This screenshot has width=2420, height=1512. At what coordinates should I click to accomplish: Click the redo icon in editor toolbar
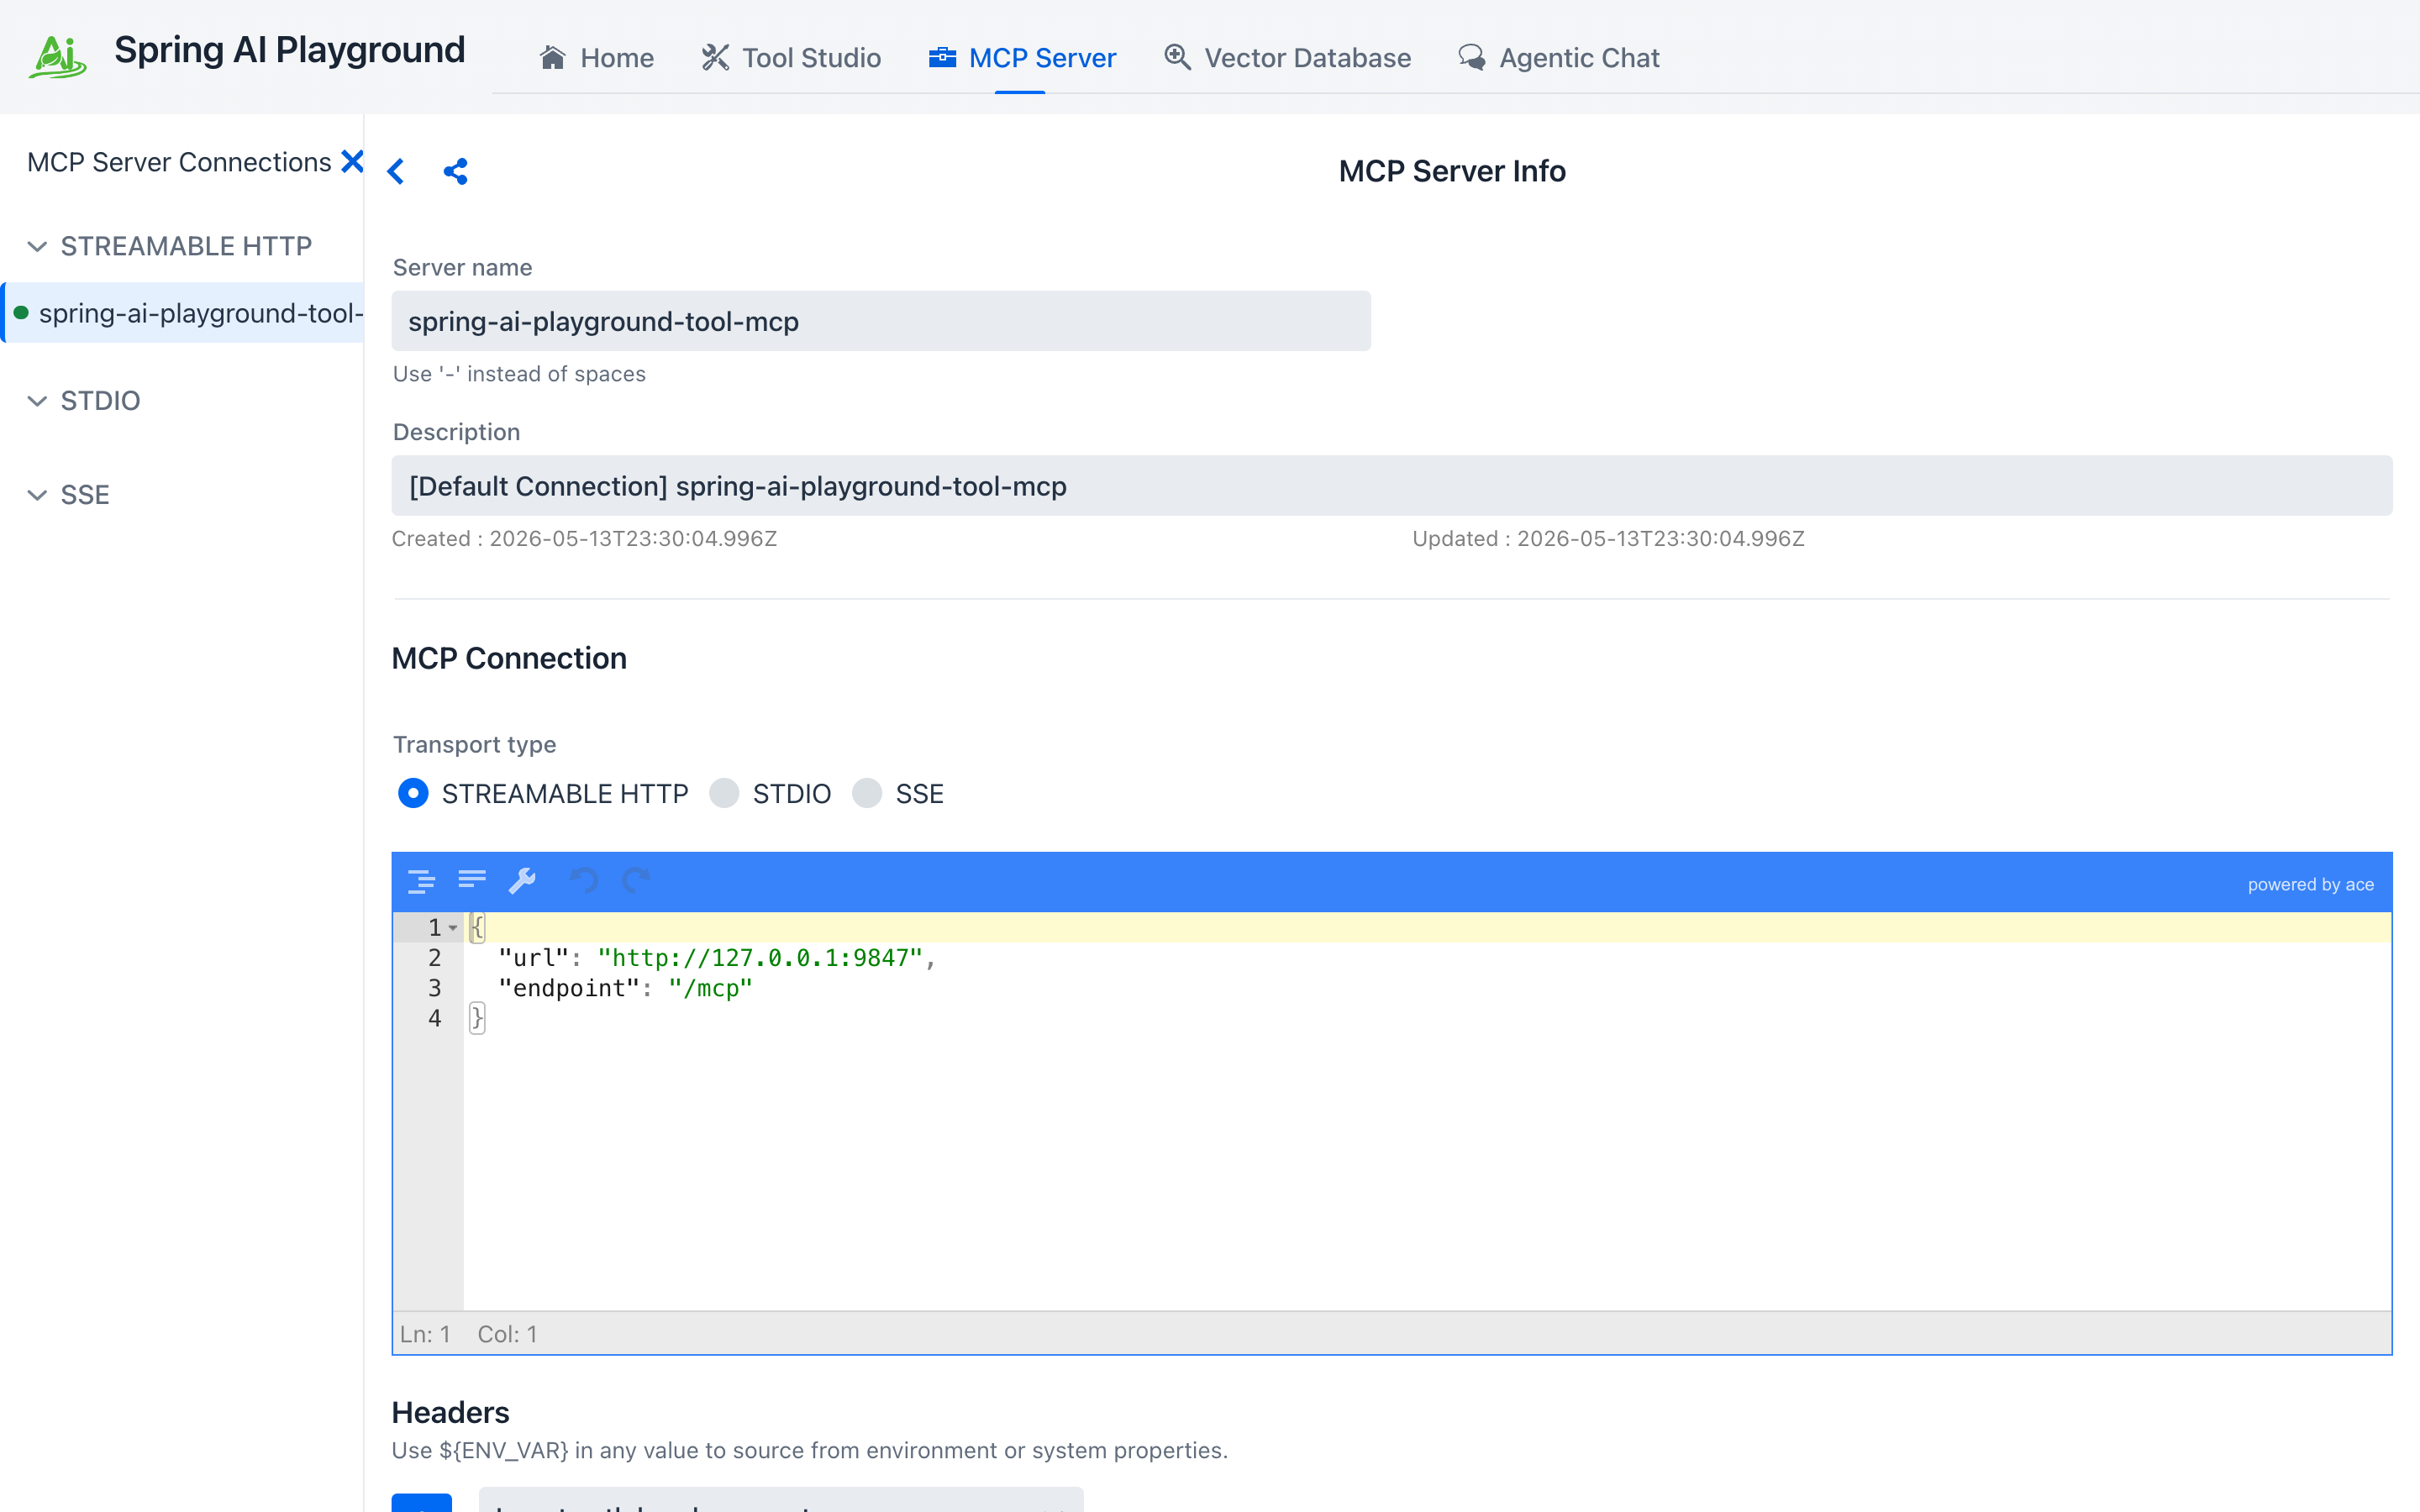[636, 881]
